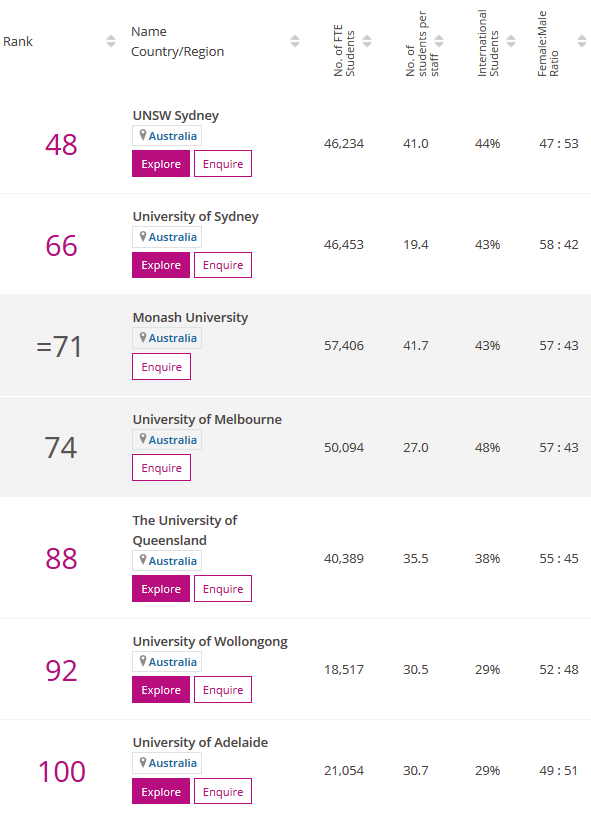Image resolution: width=591 pixels, height=818 pixels.
Task: Sort by No. of FTE Students arrows
Action: coord(367,41)
